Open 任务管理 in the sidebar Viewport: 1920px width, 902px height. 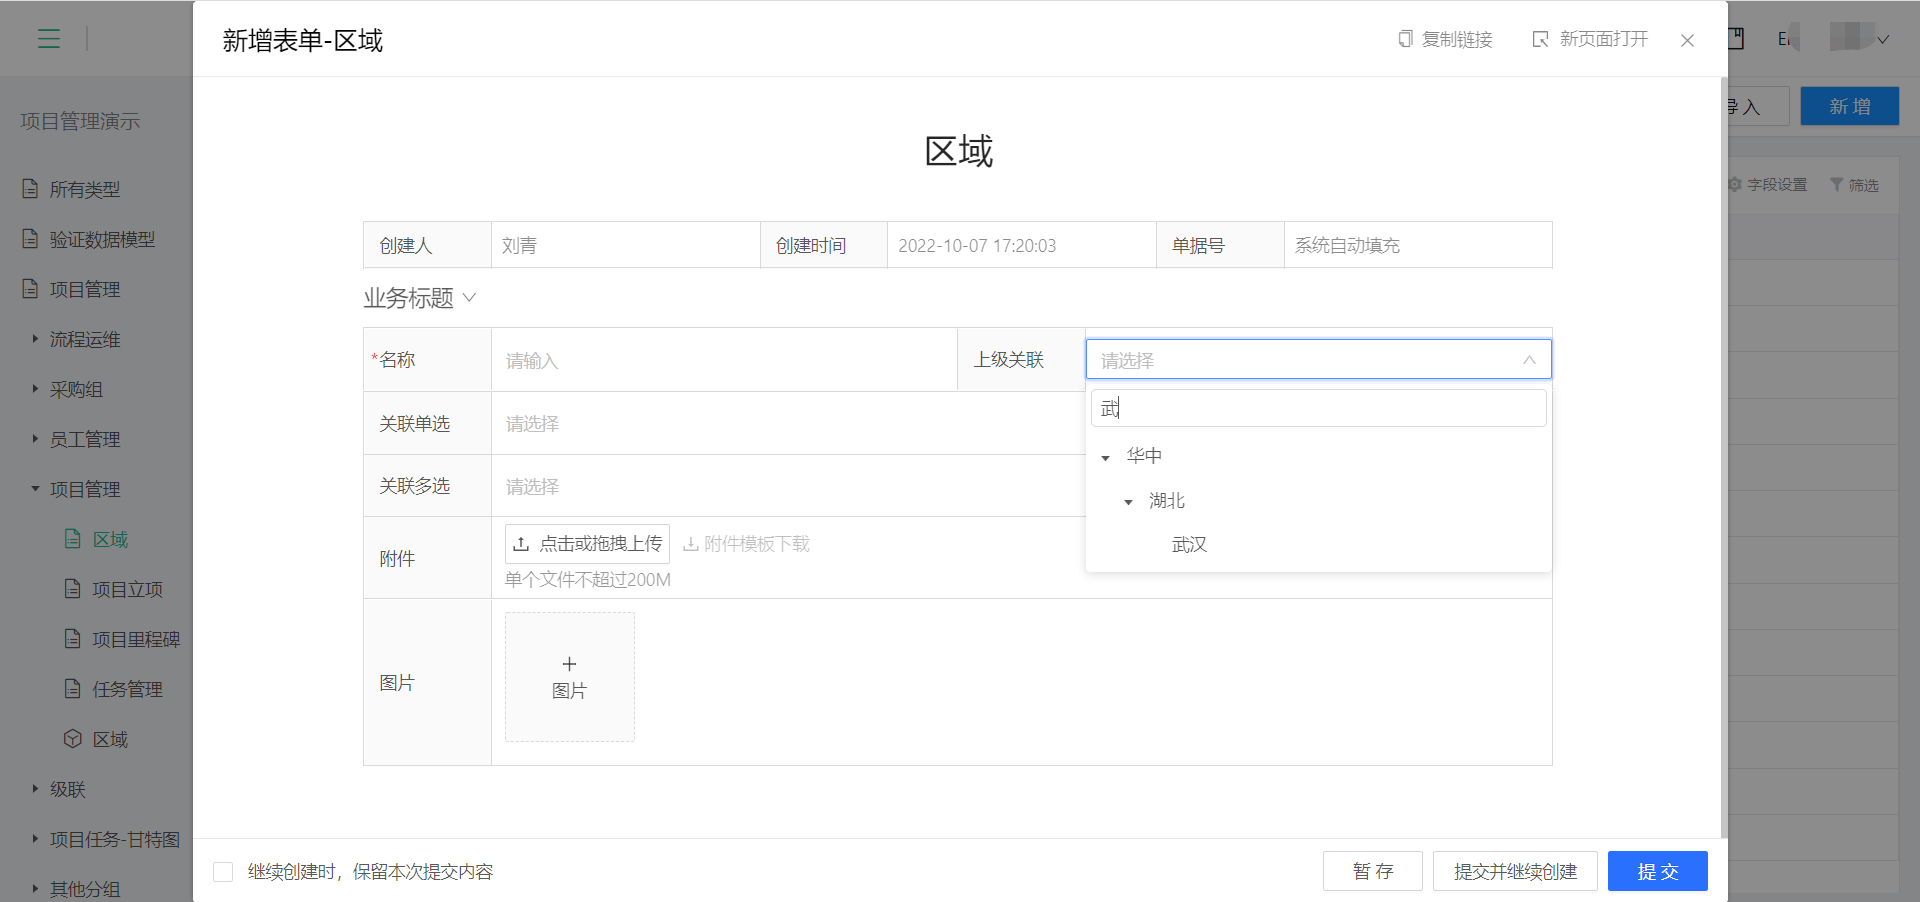(x=127, y=689)
